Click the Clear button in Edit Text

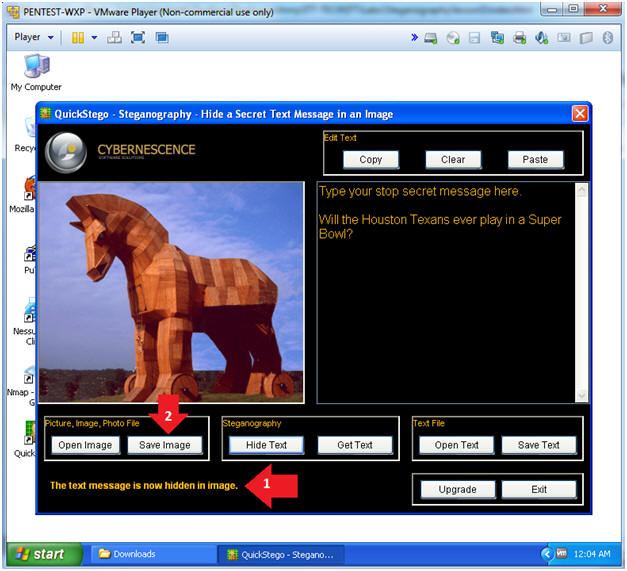click(453, 160)
